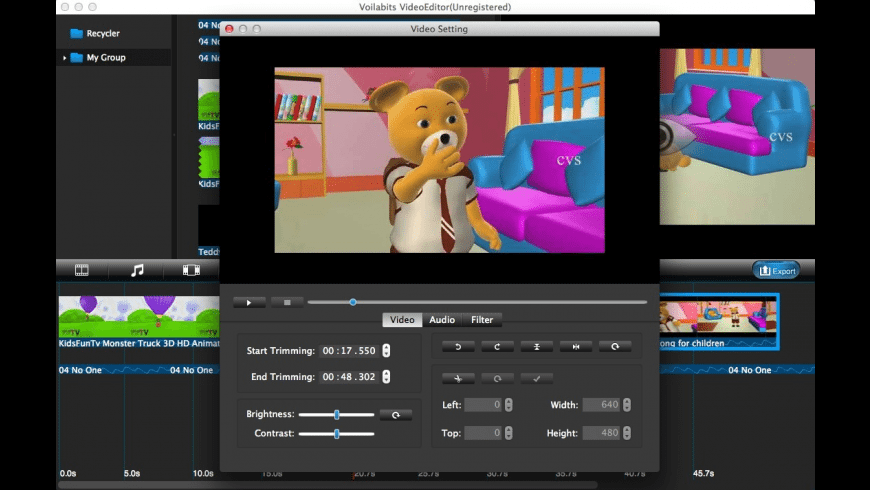Image resolution: width=870 pixels, height=490 pixels.
Task: Click the Width crop value field
Action: click(x=601, y=405)
